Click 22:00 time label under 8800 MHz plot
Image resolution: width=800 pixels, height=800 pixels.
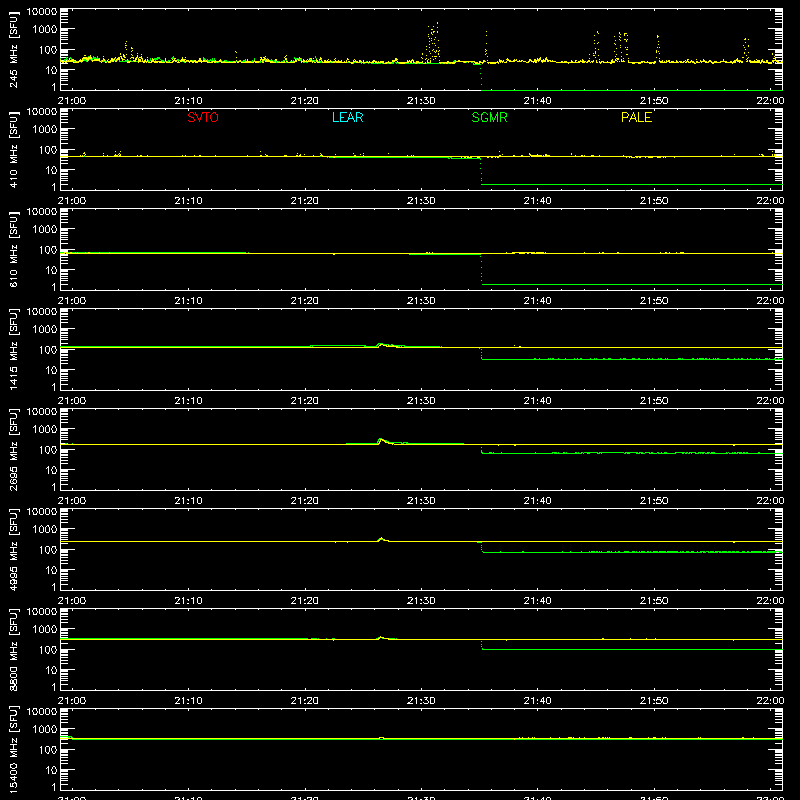pos(770,701)
